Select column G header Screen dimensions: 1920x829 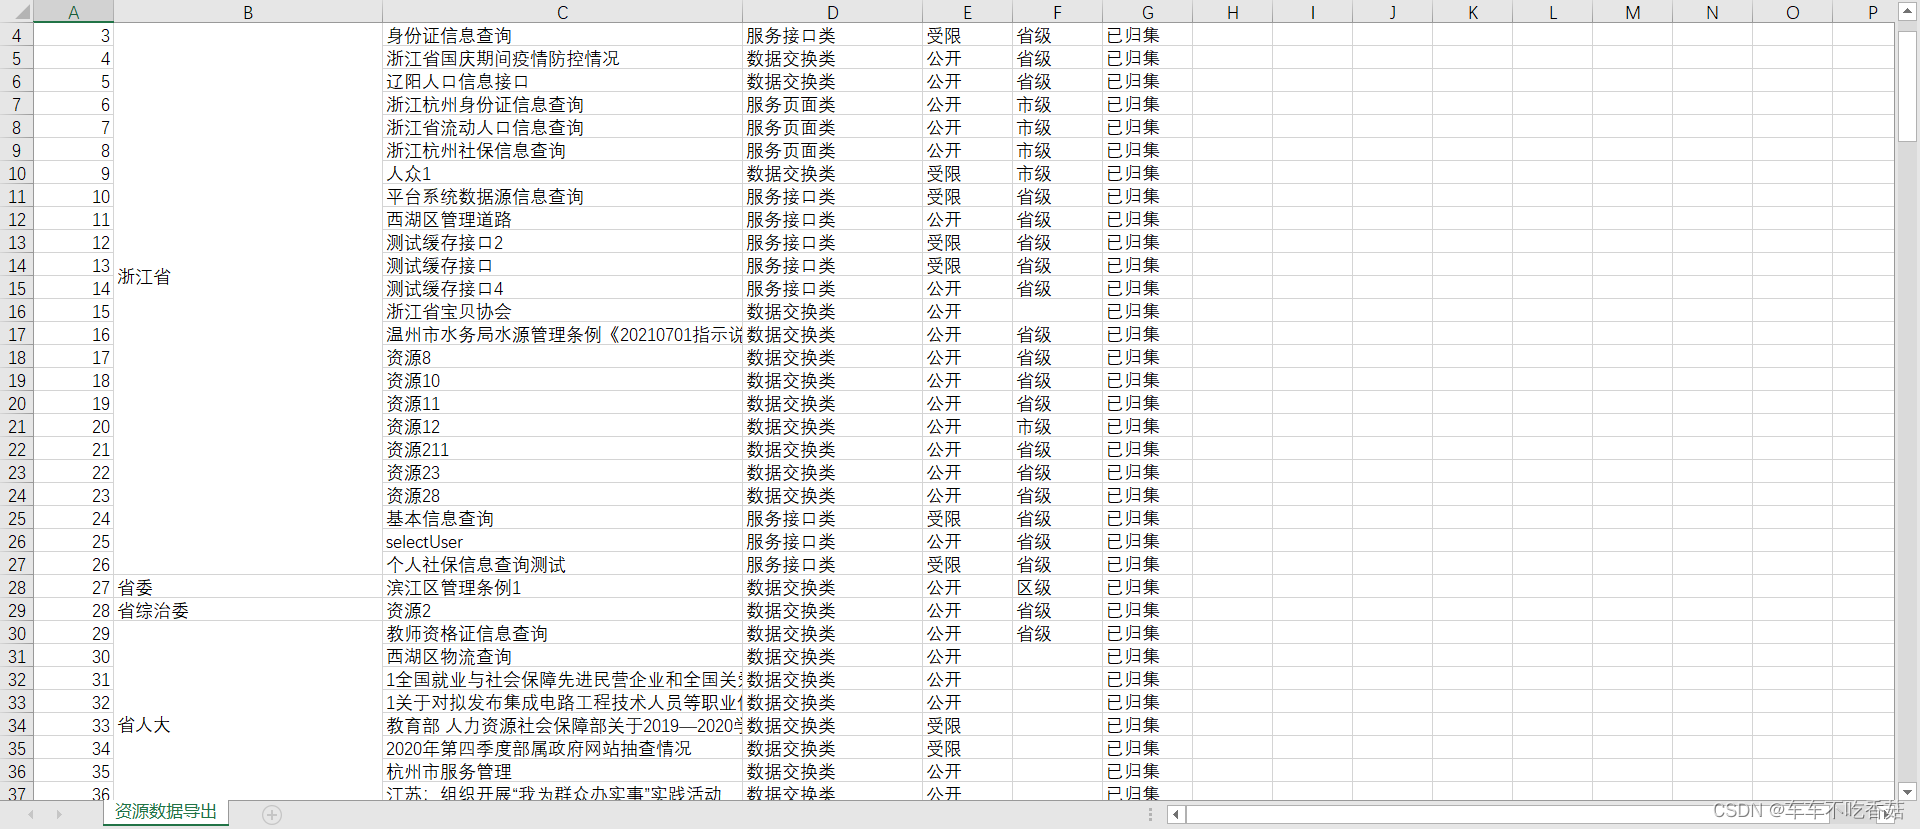(1147, 12)
